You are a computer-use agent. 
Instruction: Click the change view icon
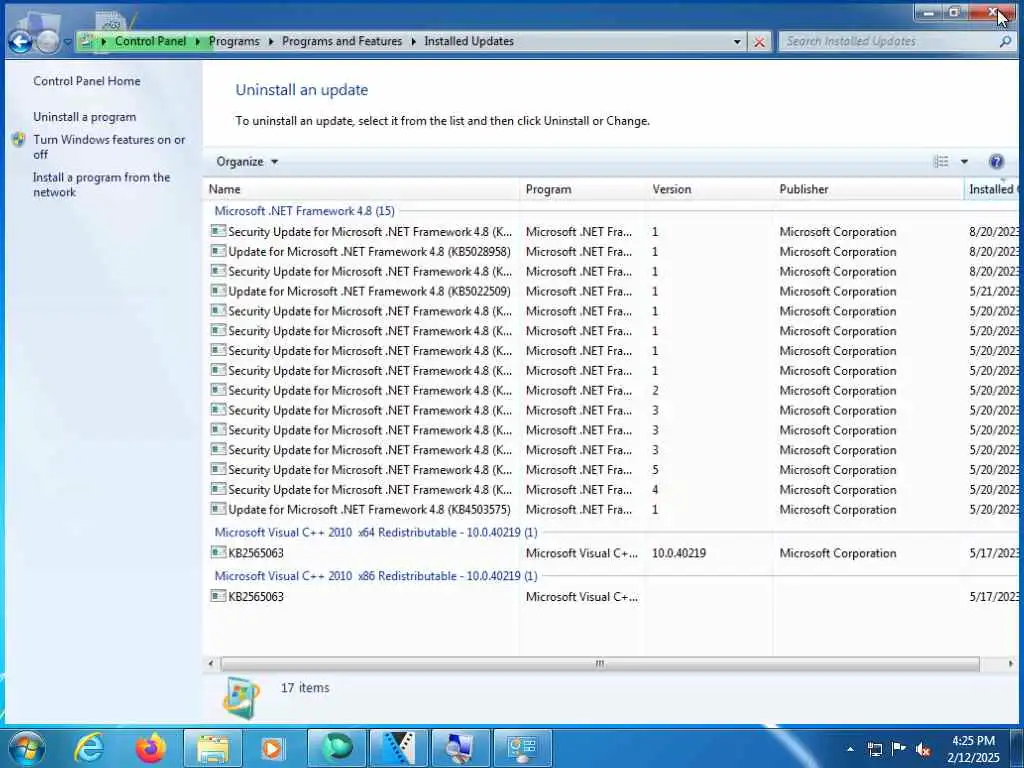click(x=941, y=161)
